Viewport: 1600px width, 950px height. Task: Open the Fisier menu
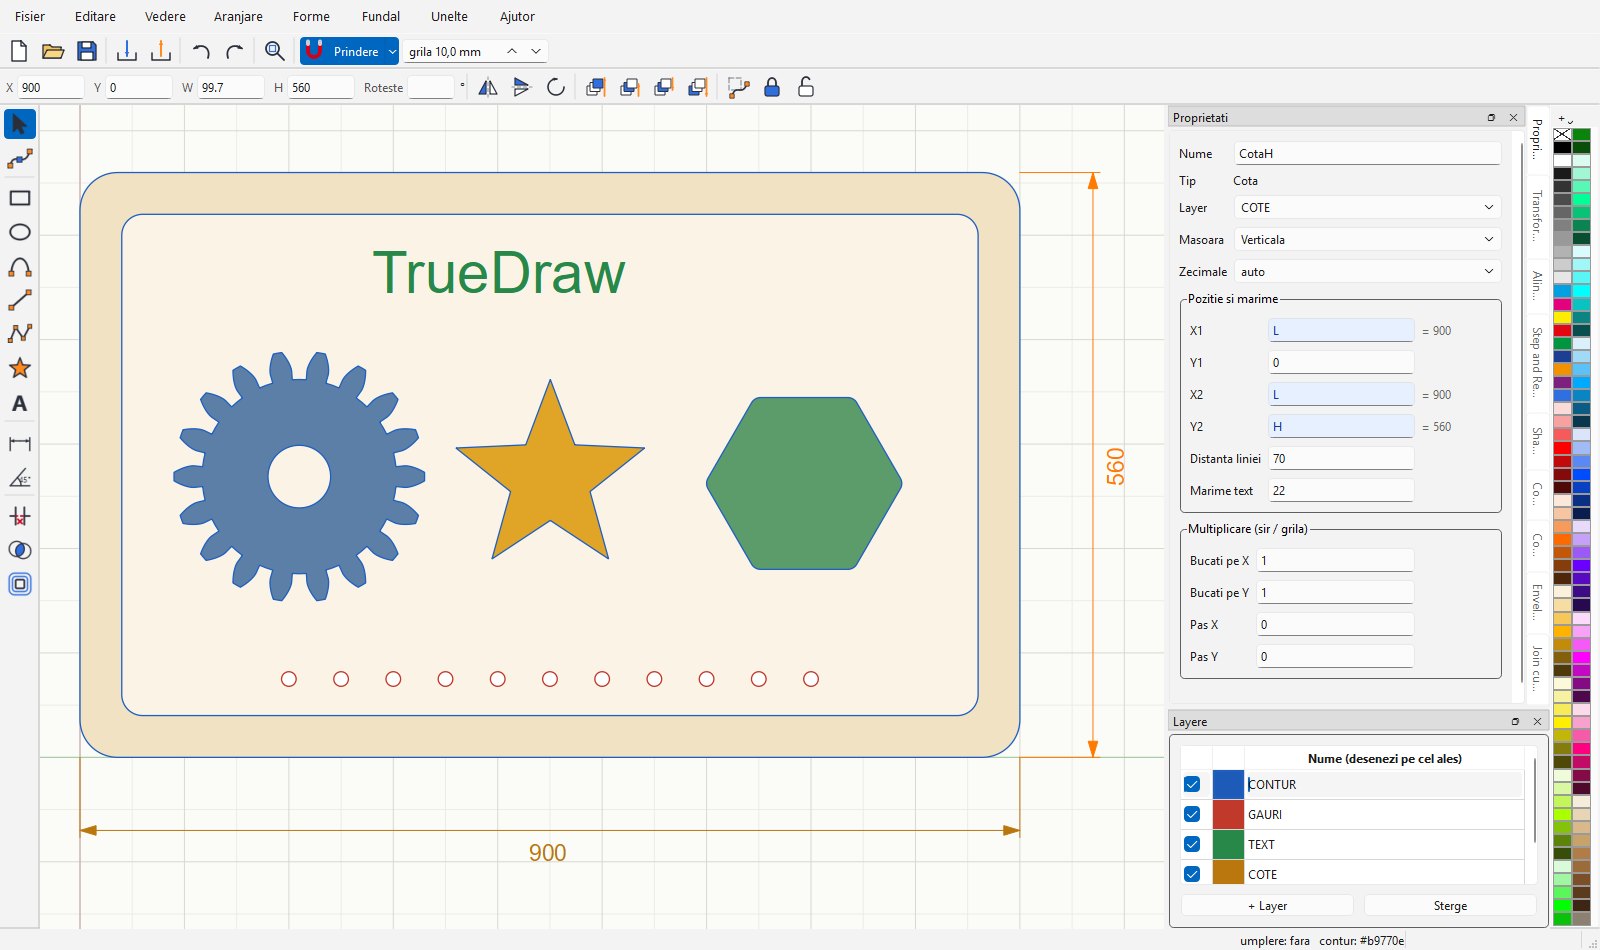pos(30,16)
